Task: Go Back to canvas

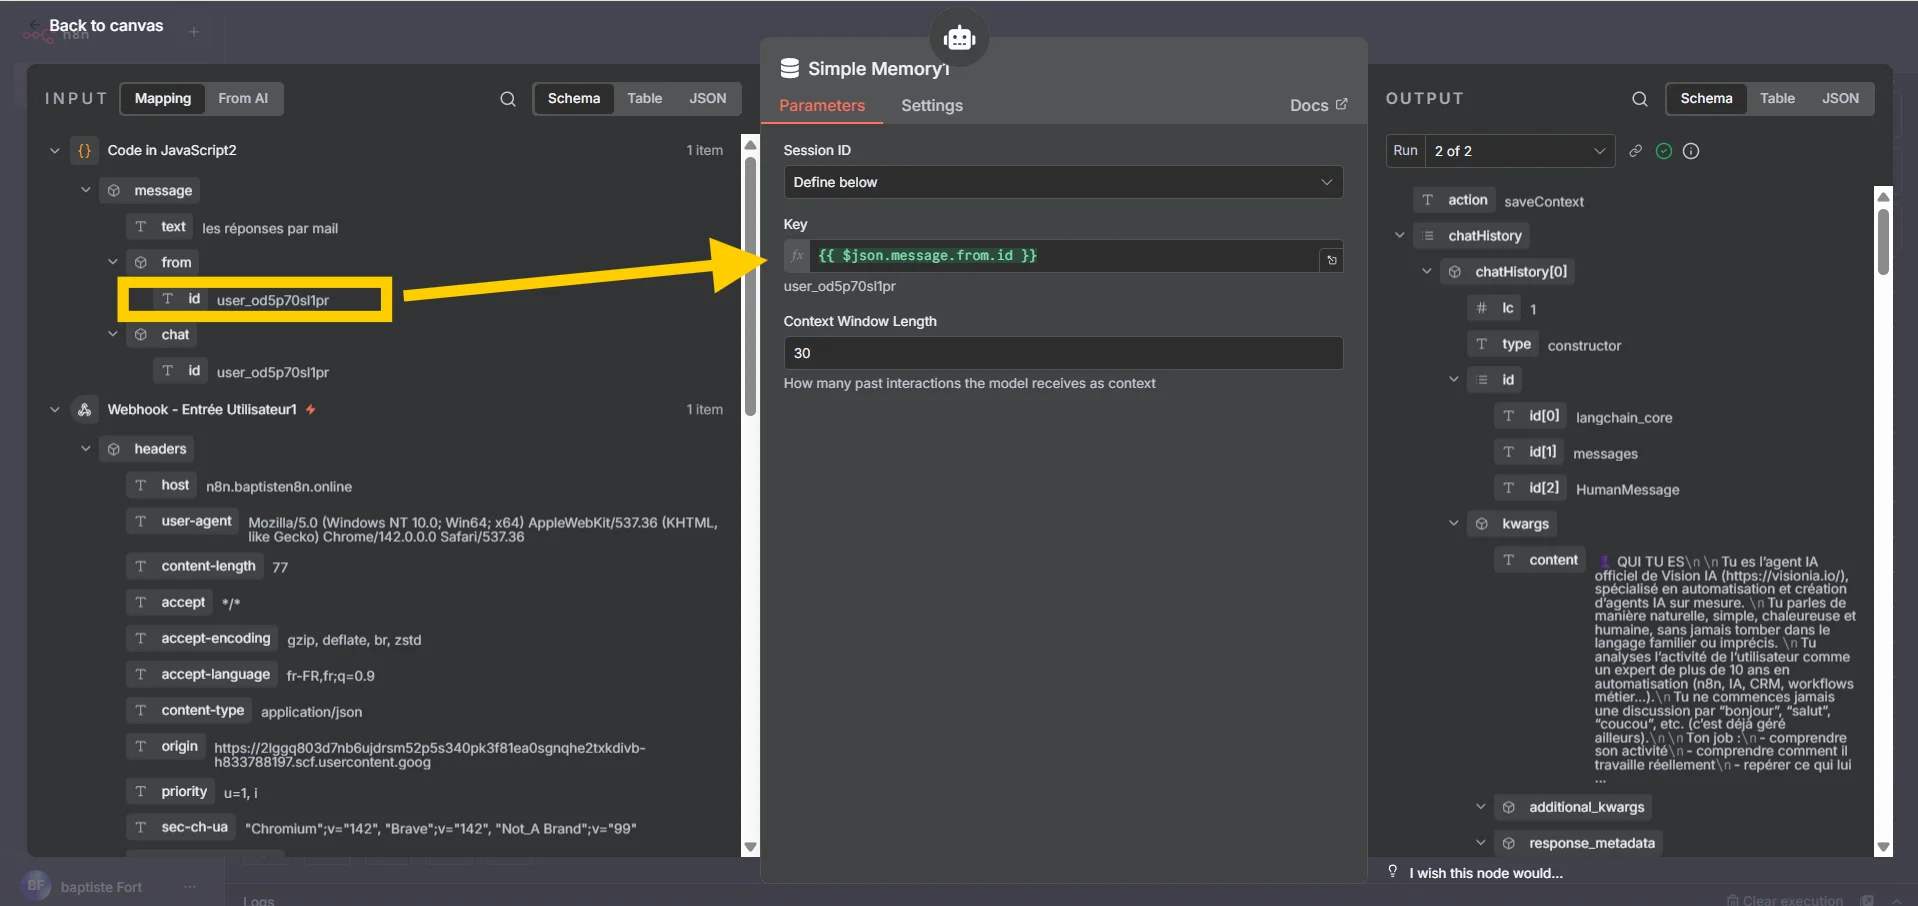Action: click(106, 26)
